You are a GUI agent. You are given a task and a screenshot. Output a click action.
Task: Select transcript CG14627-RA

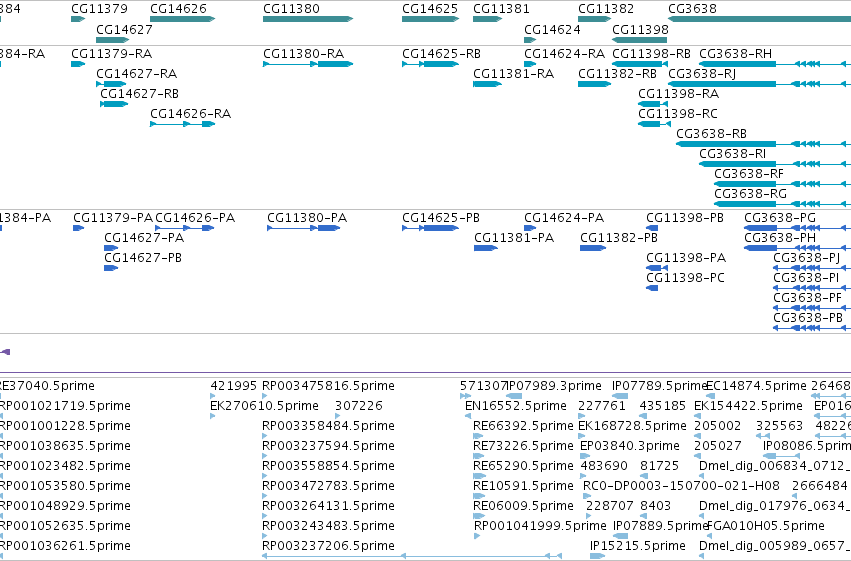(111, 84)
